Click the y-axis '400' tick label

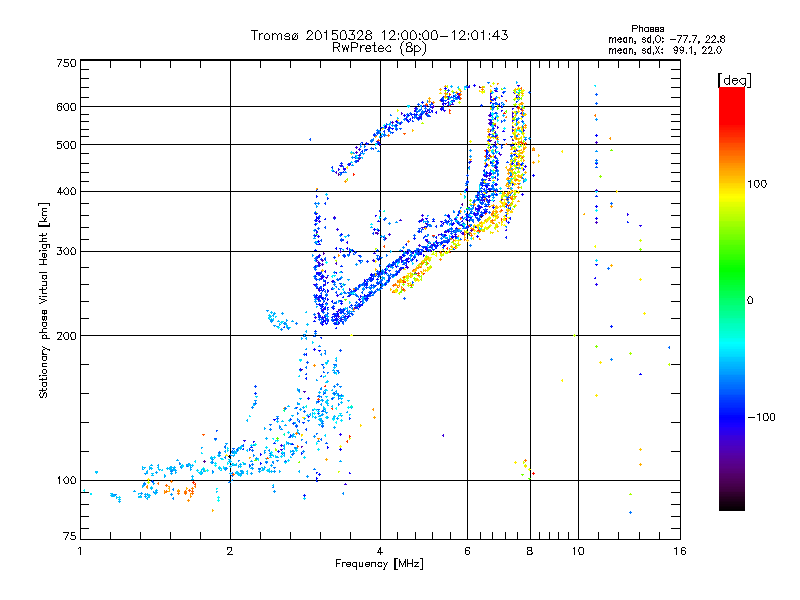pos(67,191)
